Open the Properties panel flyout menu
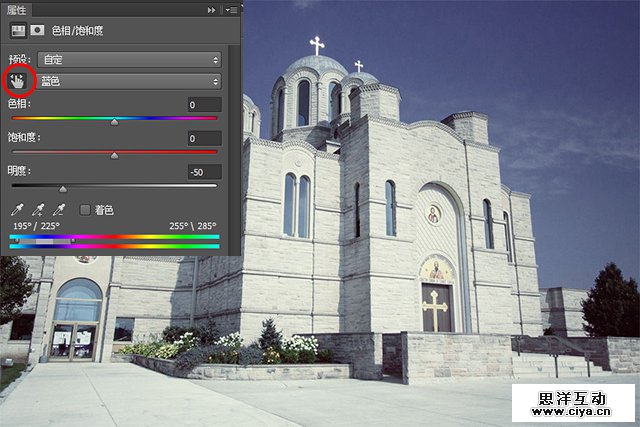Image resolution: width=640 pixels, height=427 pixels. 231,9
